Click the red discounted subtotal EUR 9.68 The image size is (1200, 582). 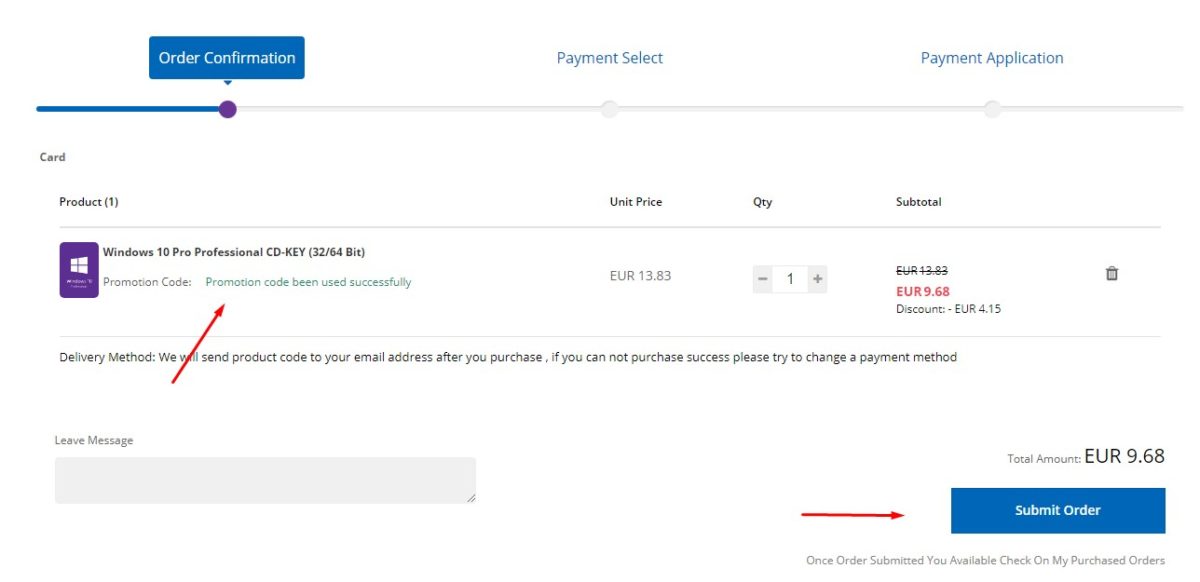922,291
